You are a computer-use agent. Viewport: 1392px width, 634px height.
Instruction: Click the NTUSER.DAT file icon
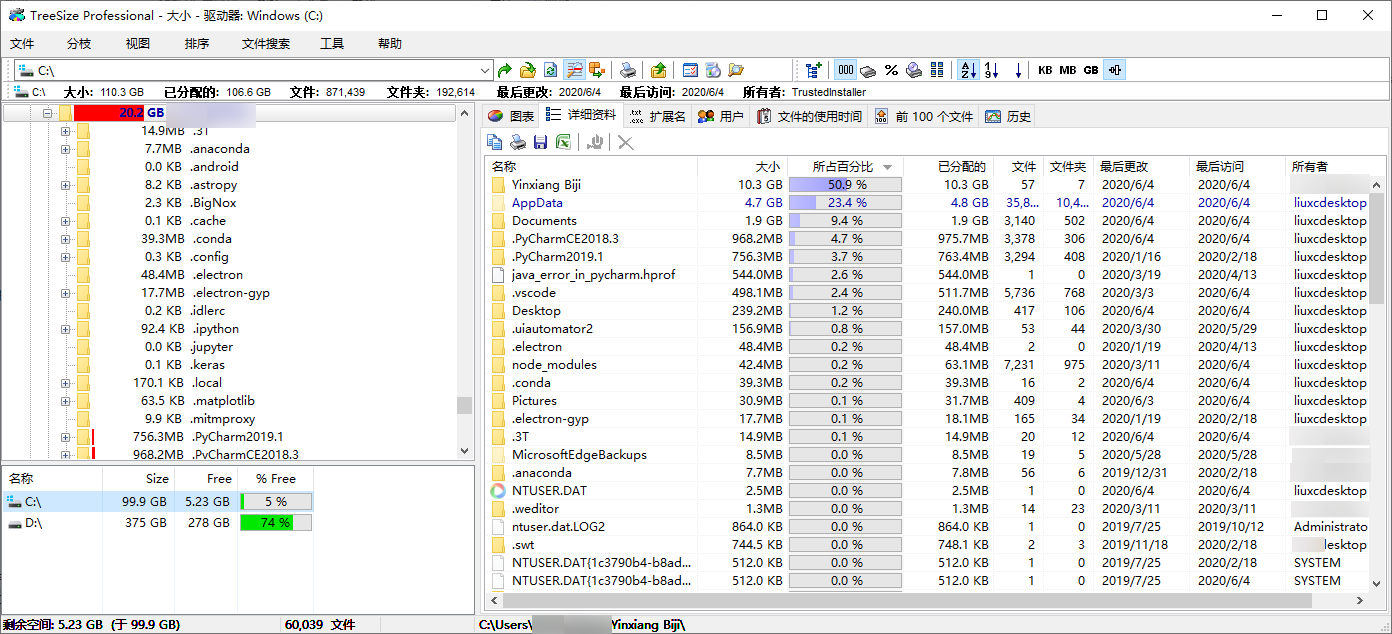coord(498,491)
